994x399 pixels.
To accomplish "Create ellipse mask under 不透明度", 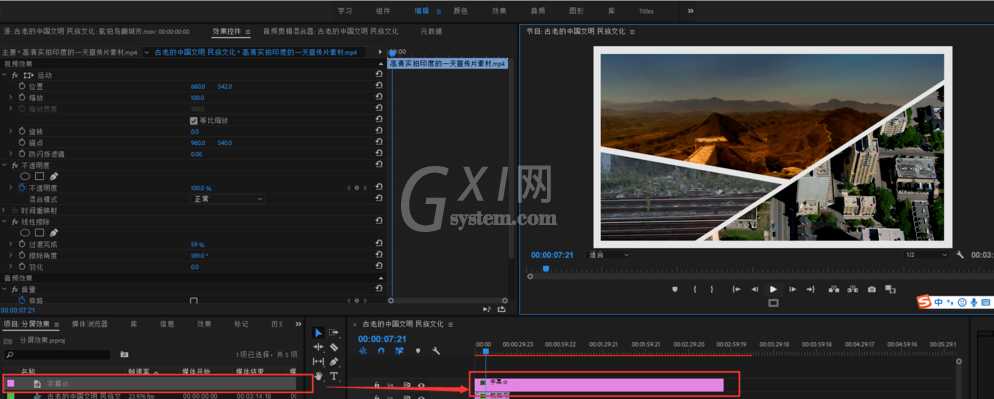I will click(25, 176).
